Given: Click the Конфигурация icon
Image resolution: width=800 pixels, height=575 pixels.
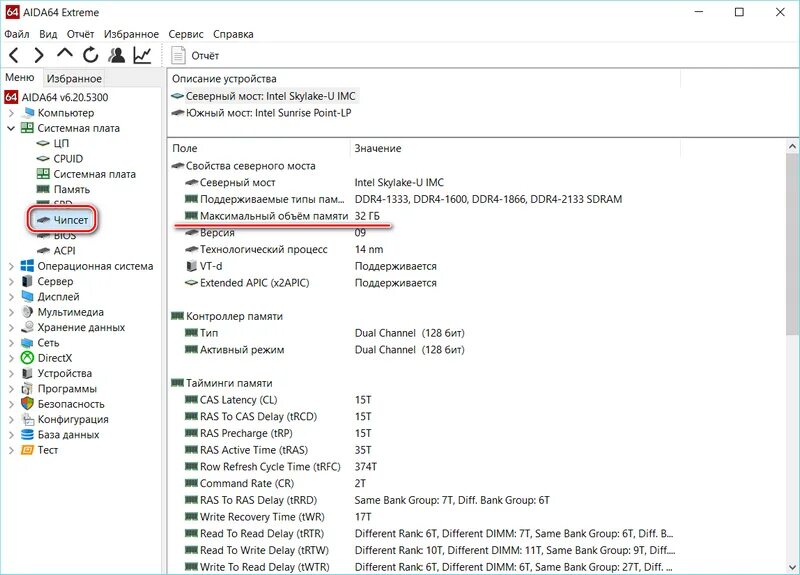Looking at the screenshot, I should 27,419.
